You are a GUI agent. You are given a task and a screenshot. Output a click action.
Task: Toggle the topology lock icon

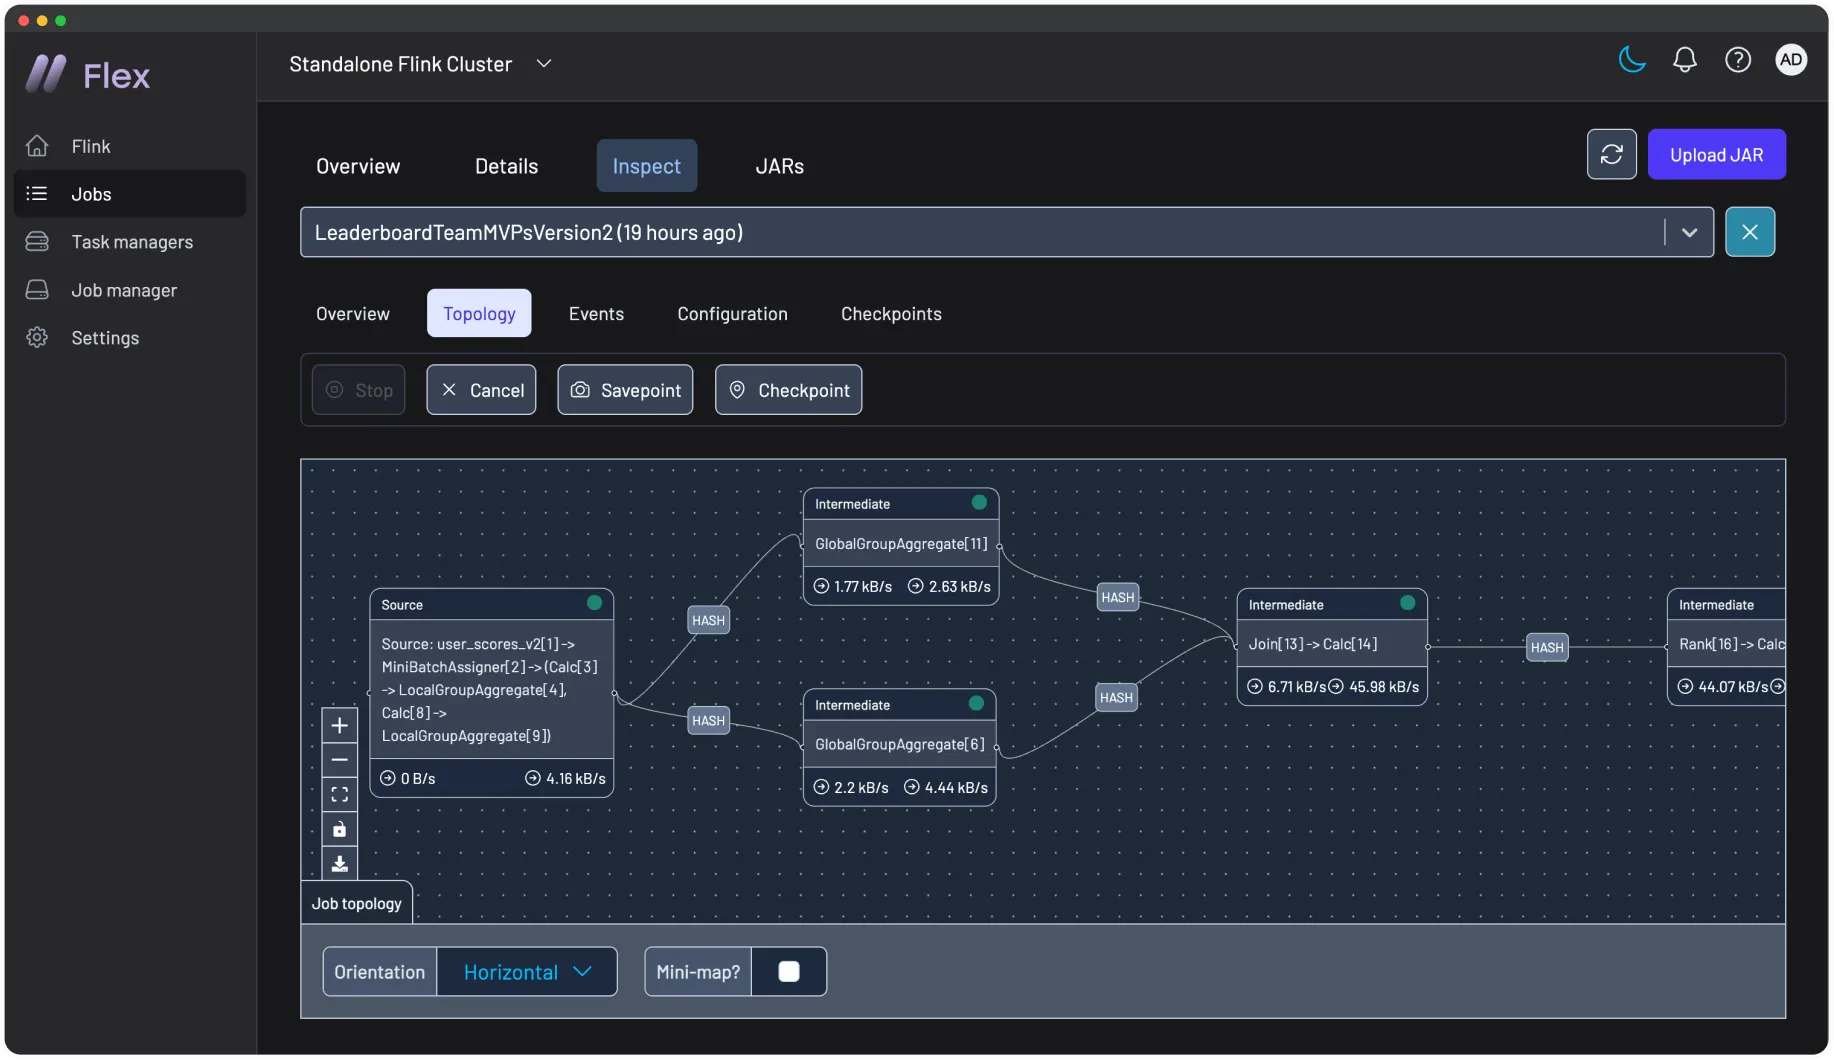340,830
